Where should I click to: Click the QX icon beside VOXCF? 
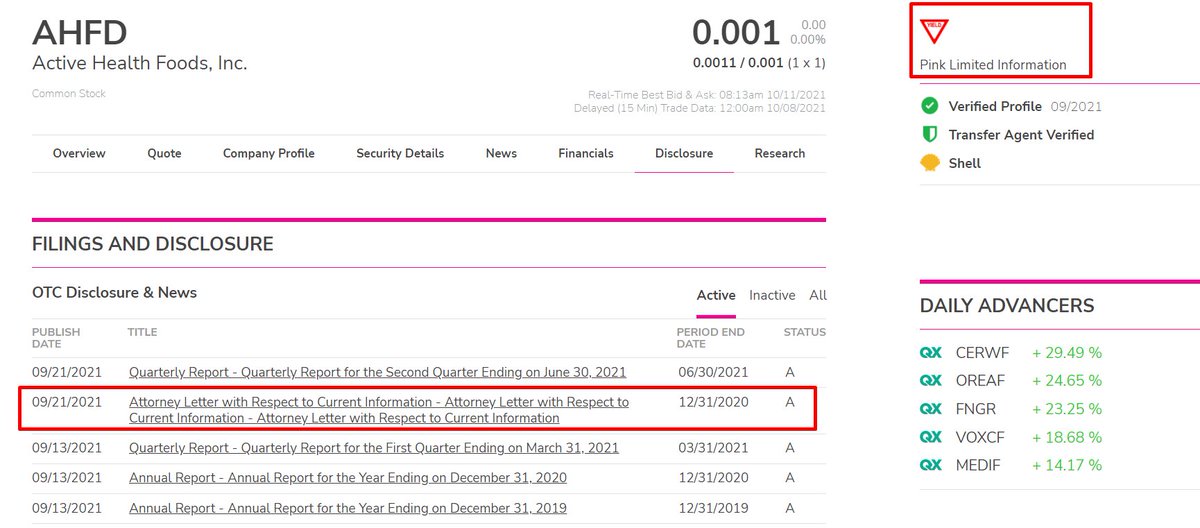tap(931, 437)
